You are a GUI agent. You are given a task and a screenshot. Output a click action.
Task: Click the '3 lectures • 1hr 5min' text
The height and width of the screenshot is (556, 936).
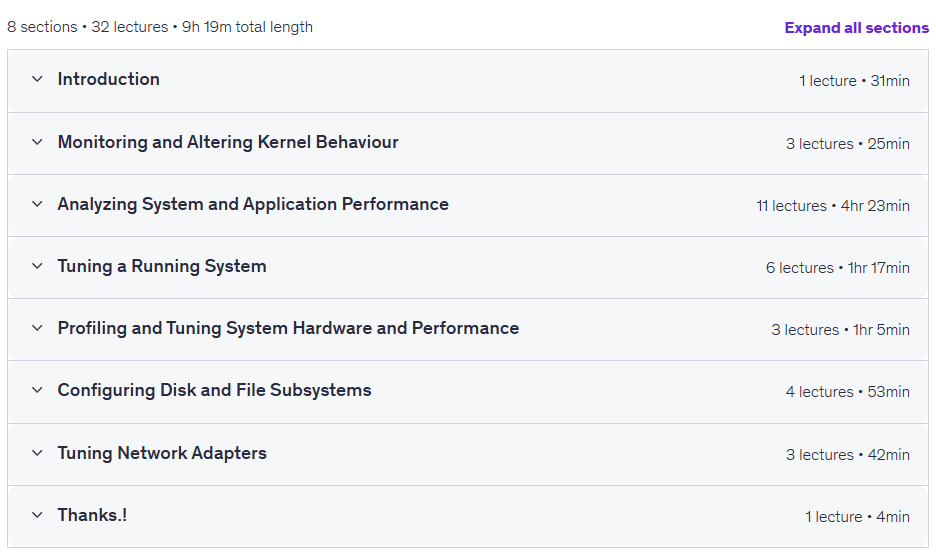840,330
